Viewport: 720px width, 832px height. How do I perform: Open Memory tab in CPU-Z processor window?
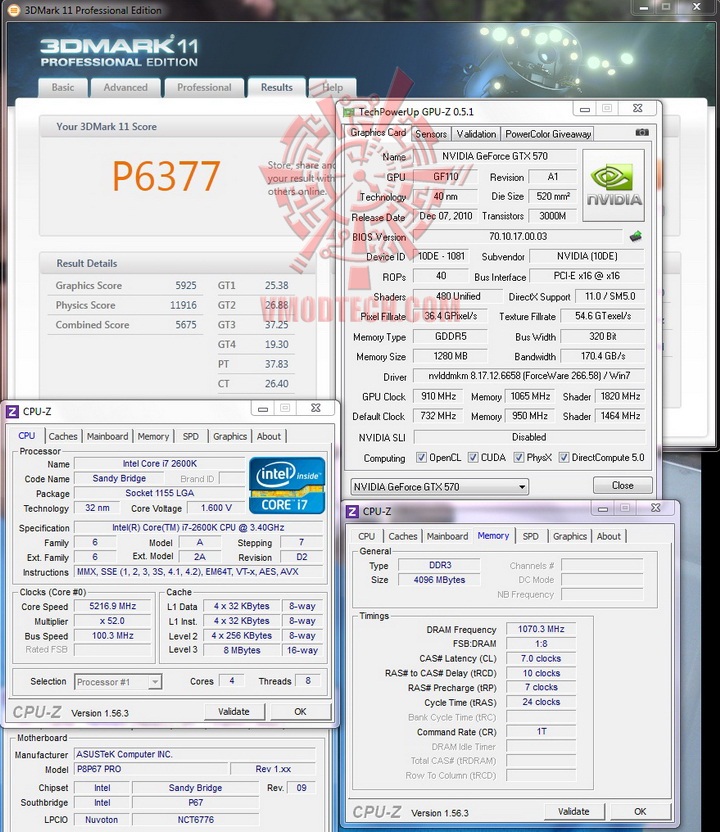(153, 437)
